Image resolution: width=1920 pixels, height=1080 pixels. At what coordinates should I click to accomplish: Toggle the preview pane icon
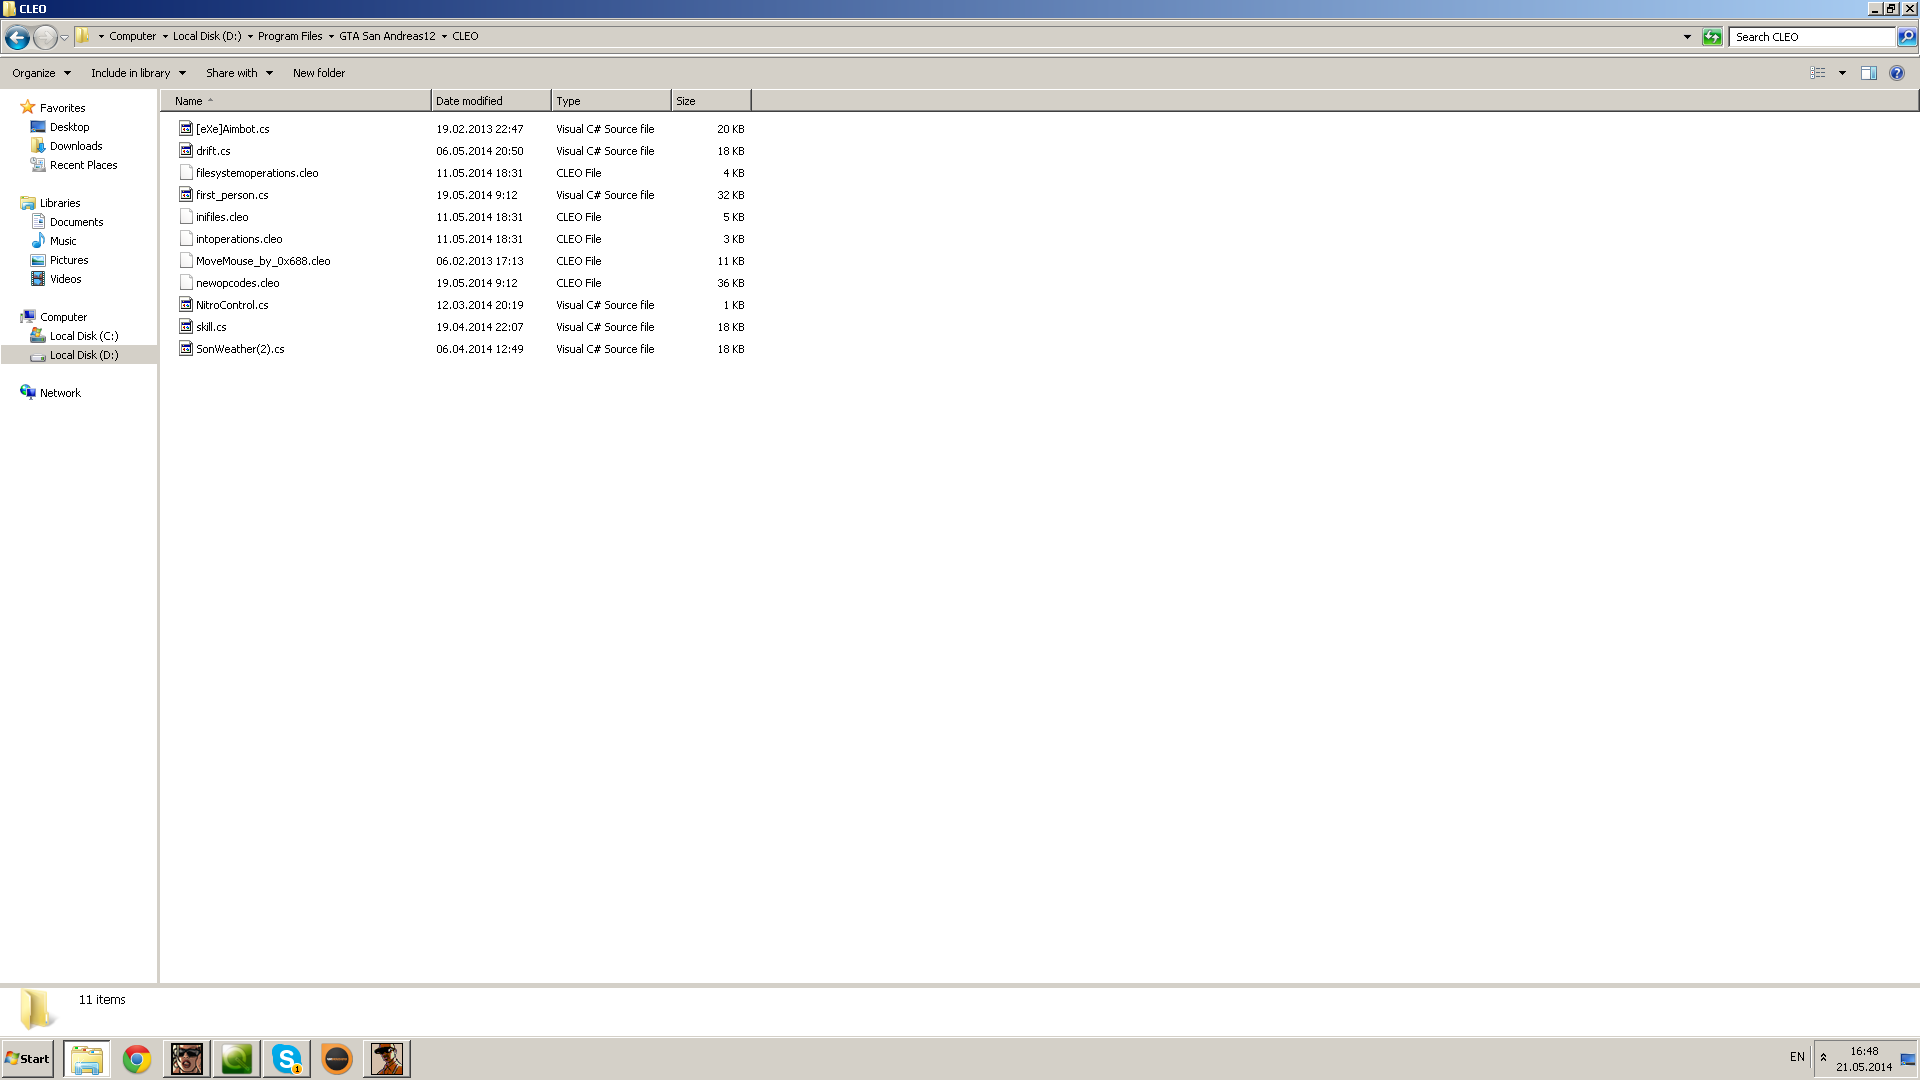pos(1868,73)
